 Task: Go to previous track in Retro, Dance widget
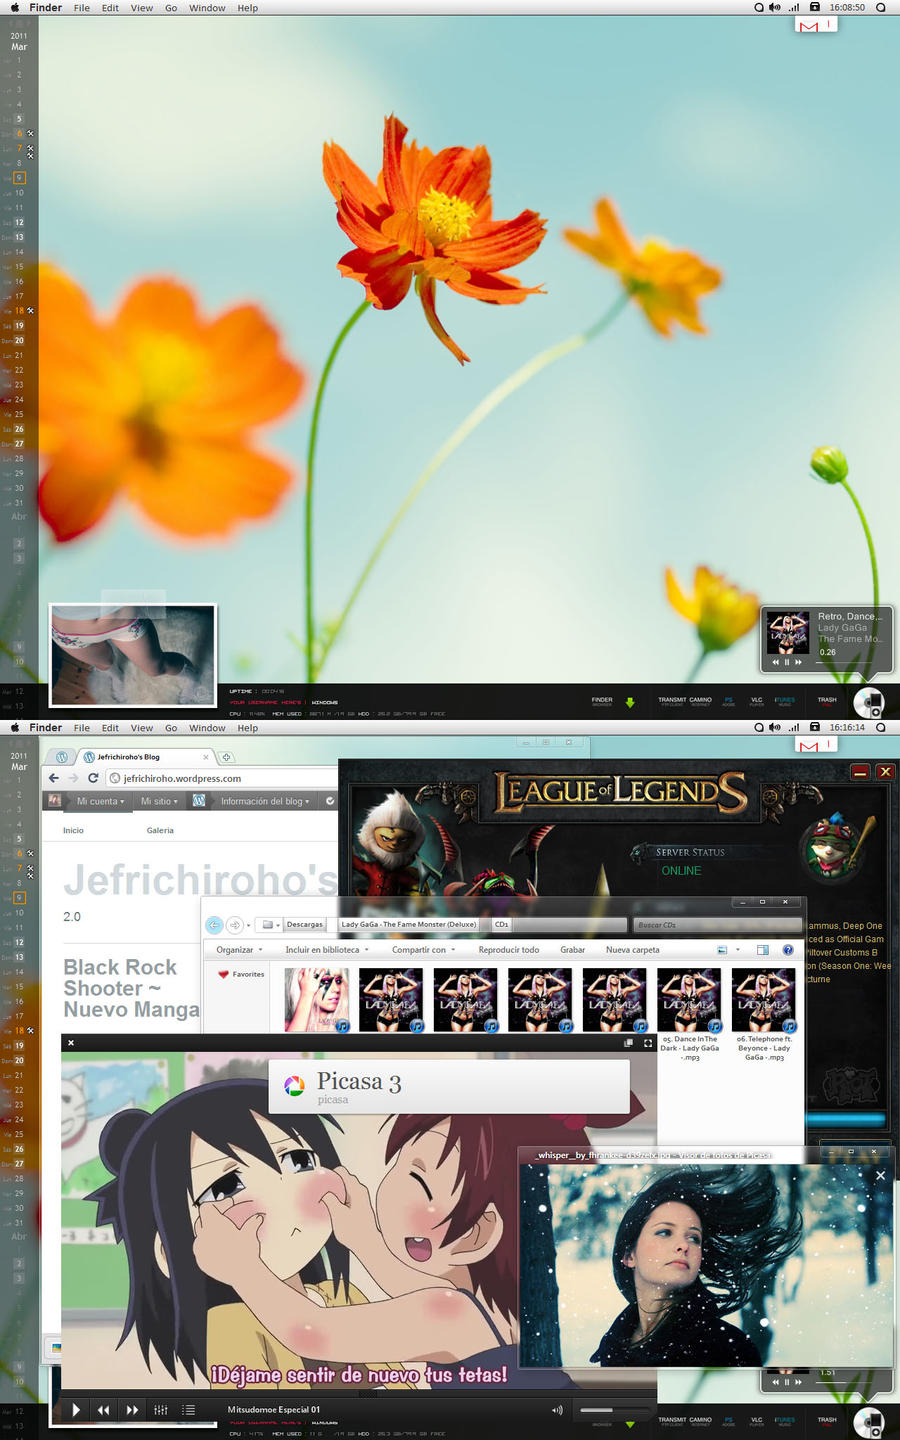click(x=776, y=662)
